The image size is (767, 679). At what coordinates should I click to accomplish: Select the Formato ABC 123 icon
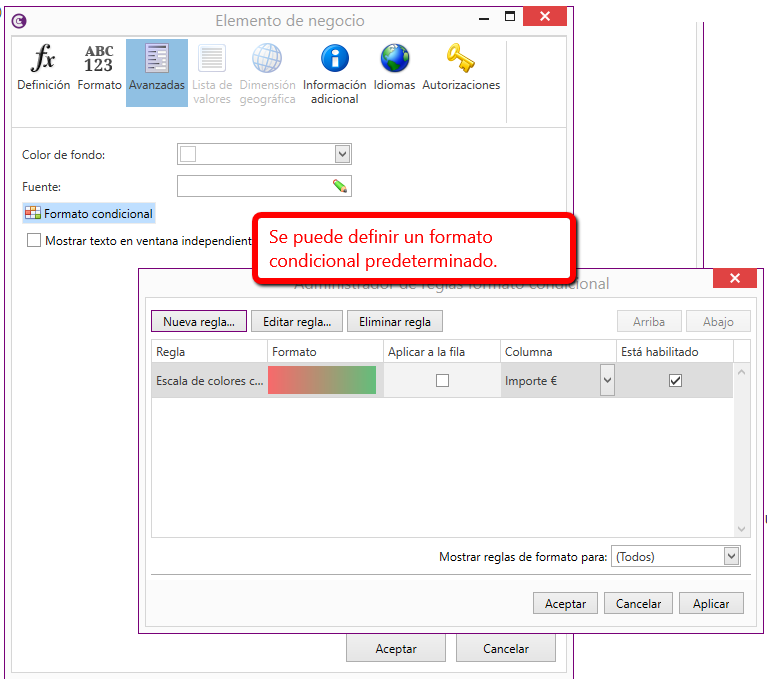pos(99,60)
